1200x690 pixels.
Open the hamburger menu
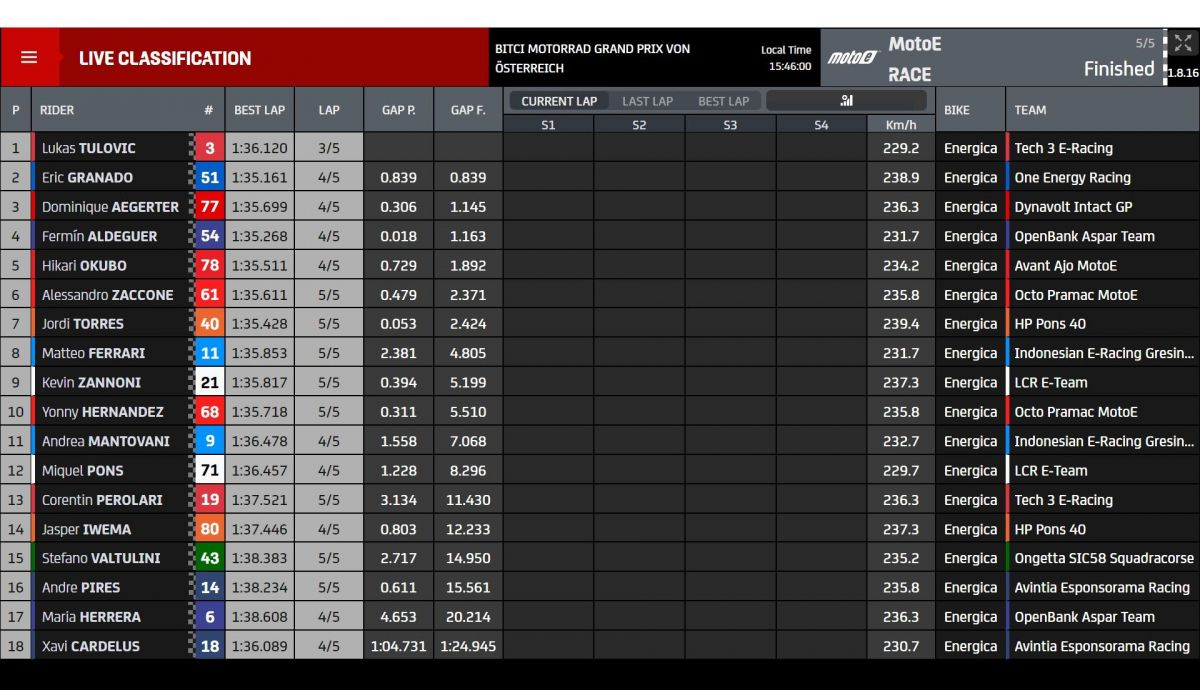point(29,58)
